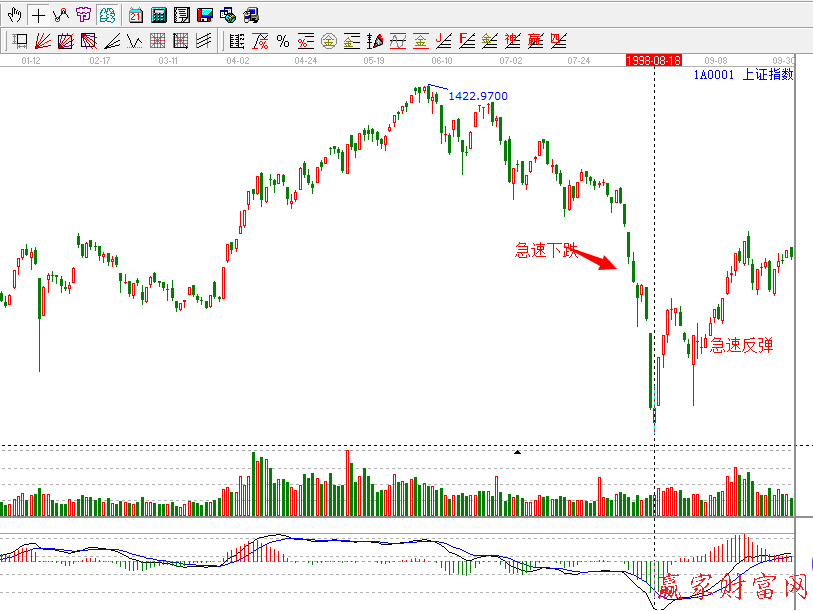
Task: Open the calendar icon showing 21
Action: tap(136, 15)
